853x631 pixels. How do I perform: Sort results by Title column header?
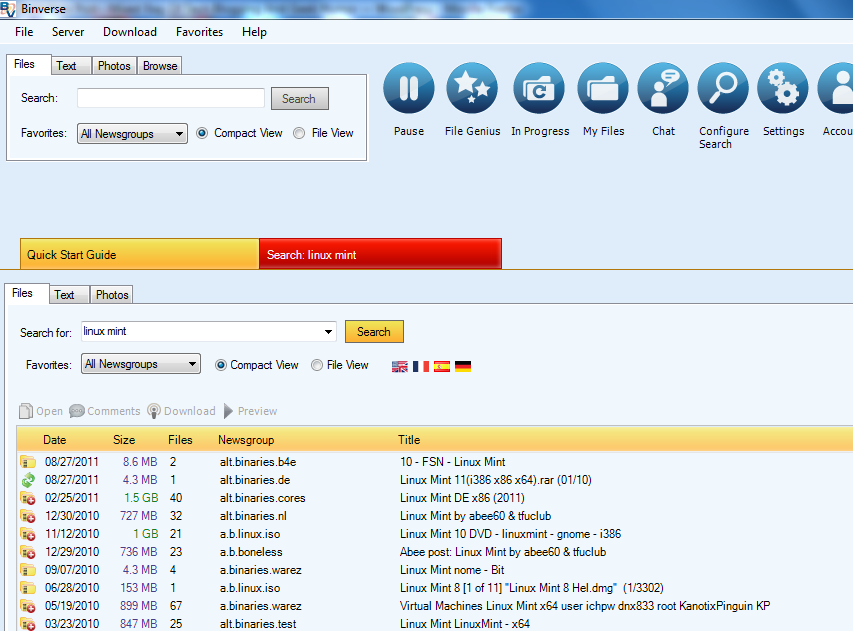pos(409,440)
